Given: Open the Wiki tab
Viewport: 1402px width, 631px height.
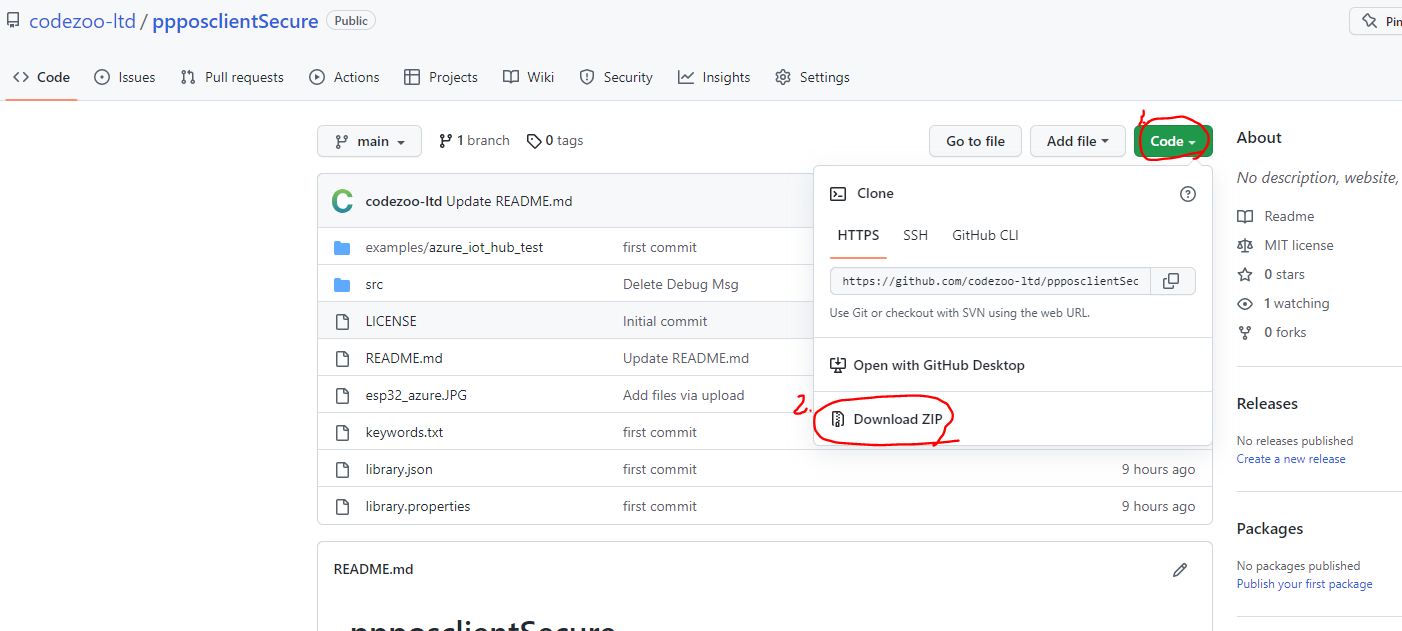Looking at the screenshot, I should coord(529,77).
